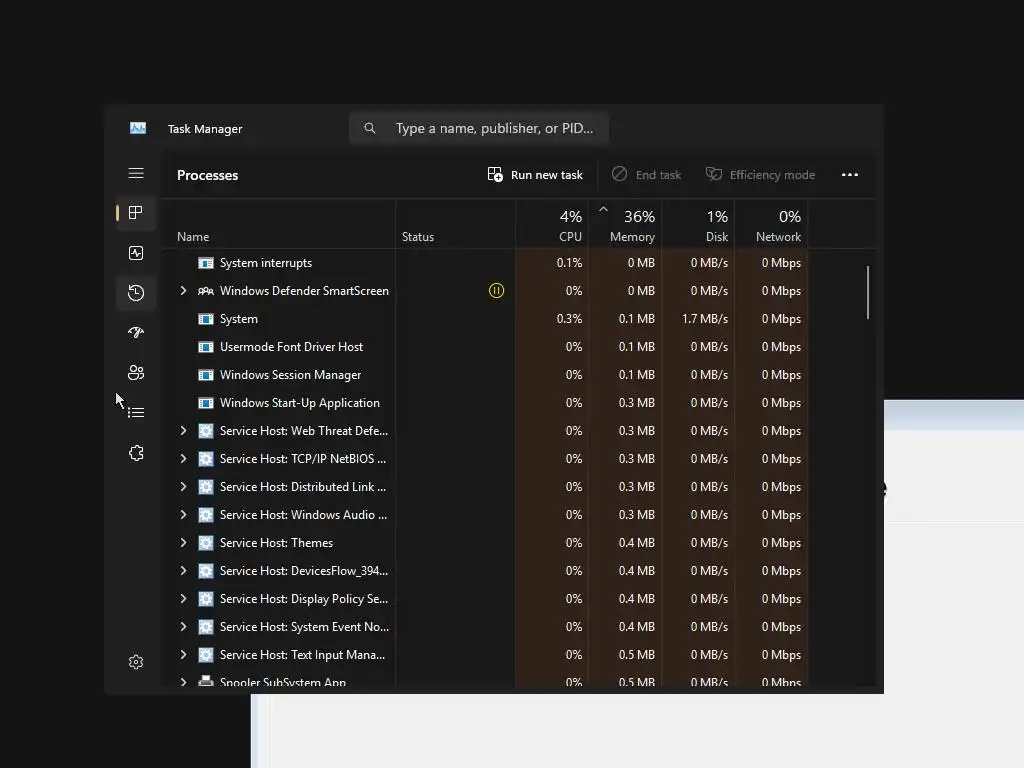Click the System process icon
This screenshot has height=768, width=1024.
[x=206, y=319]
